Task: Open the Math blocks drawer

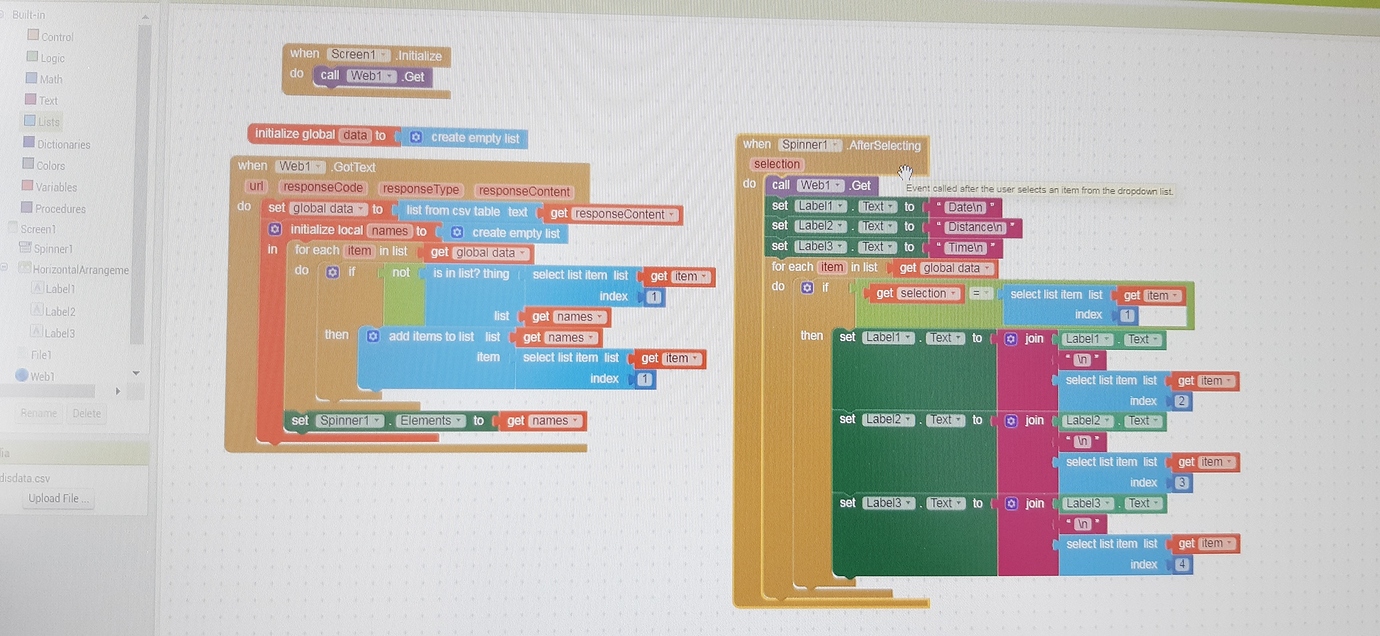Action: click(50, 78)
